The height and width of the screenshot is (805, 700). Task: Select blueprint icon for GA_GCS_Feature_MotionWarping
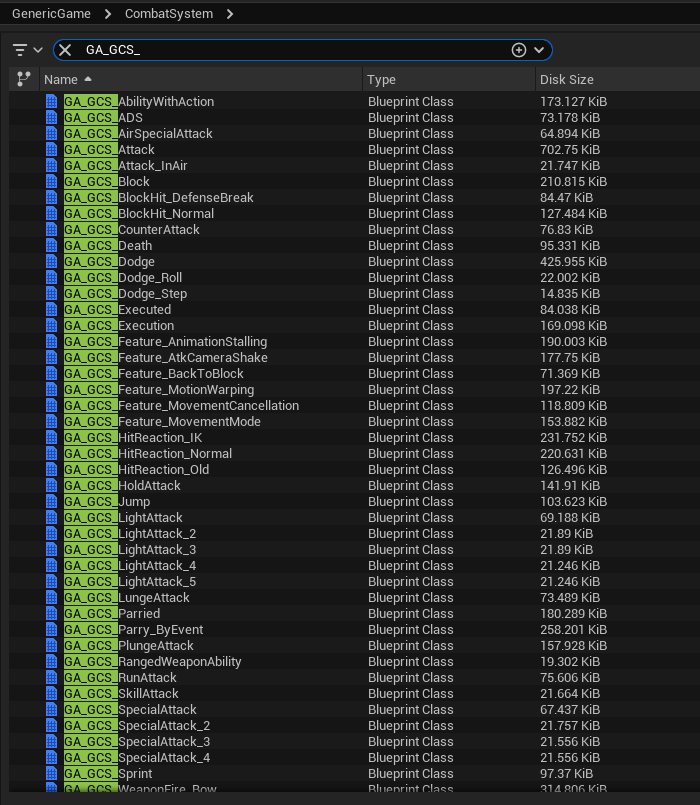(51, 390)
